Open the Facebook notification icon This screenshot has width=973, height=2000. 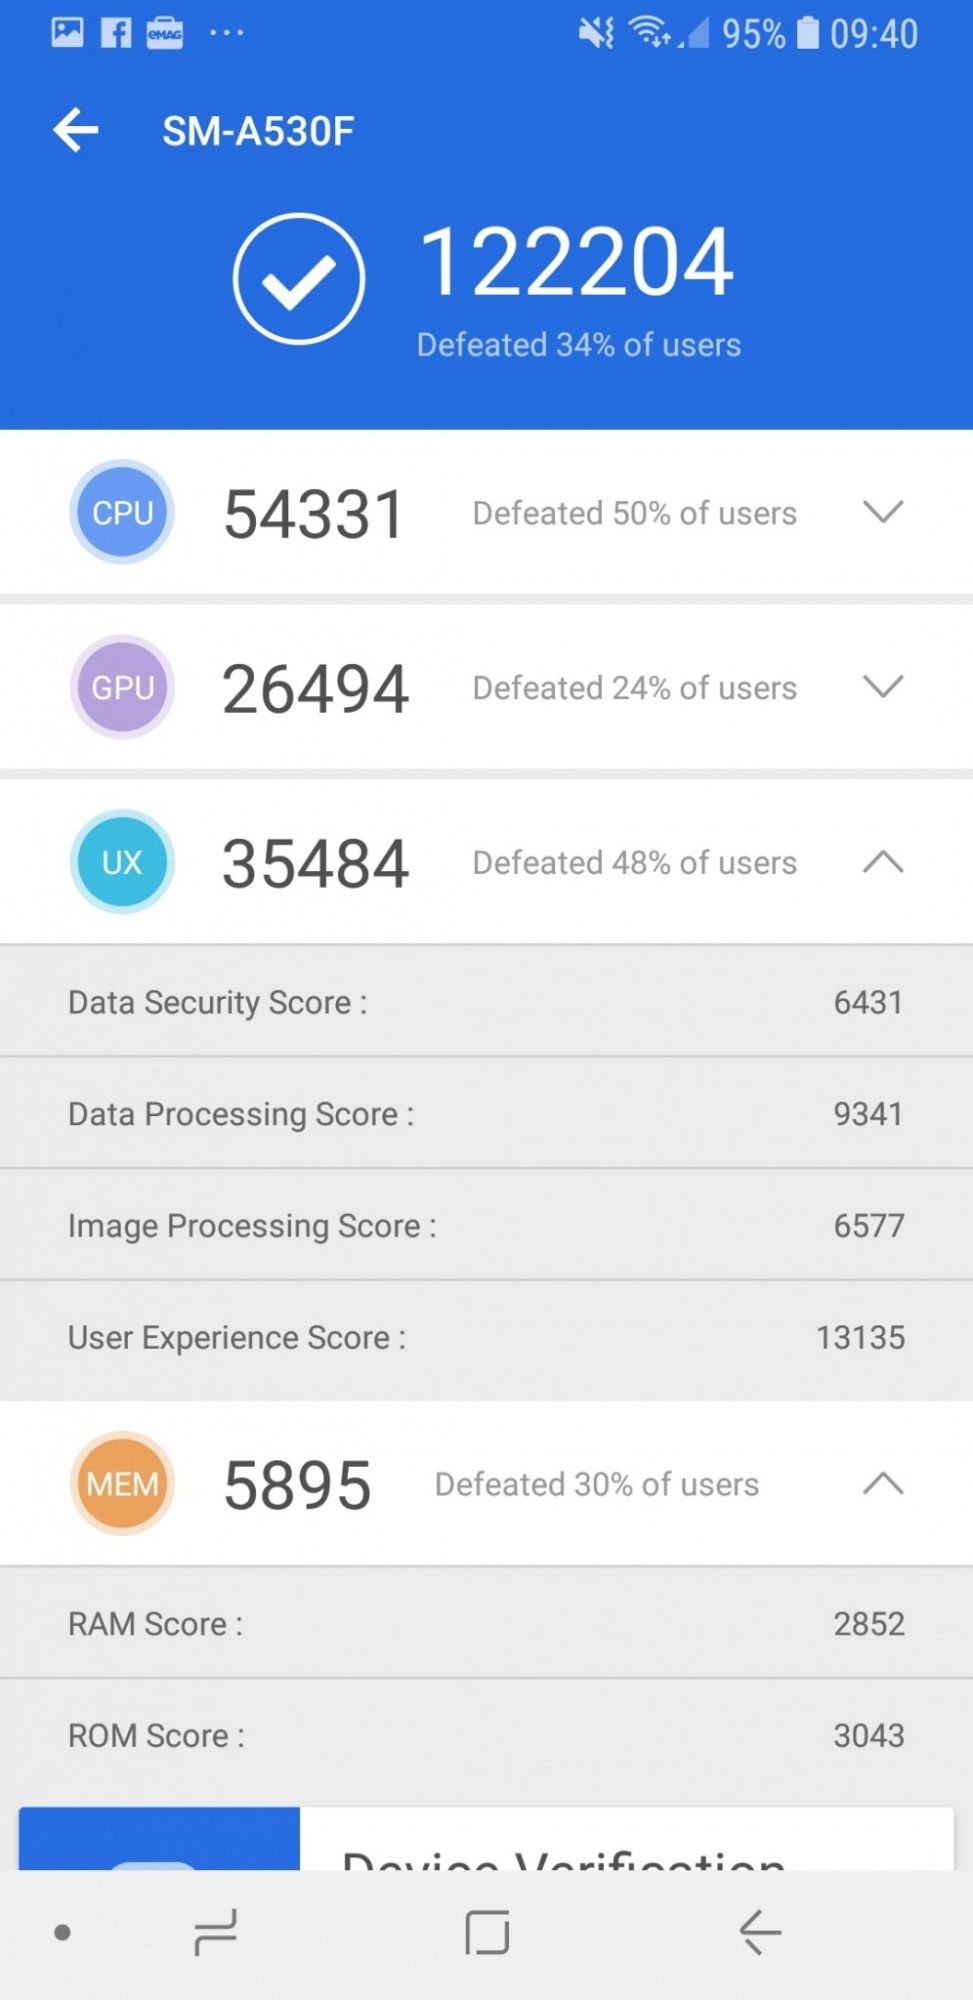click(x=116, y=33)
